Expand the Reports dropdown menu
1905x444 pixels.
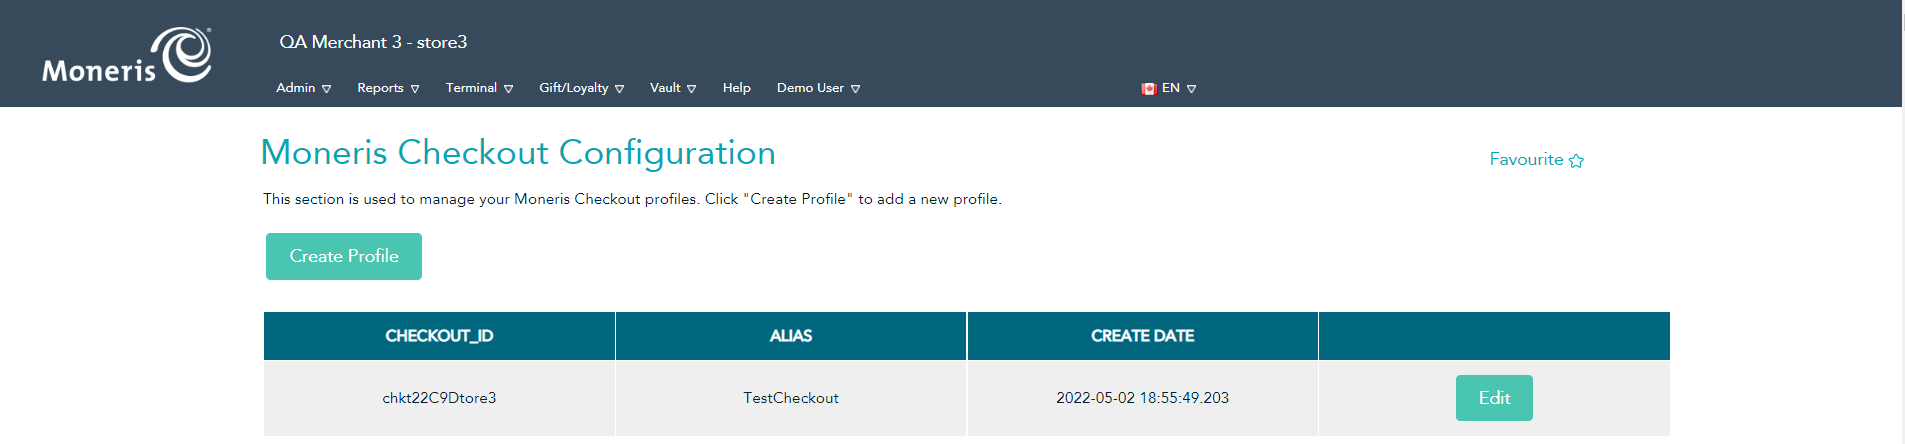click(x=388, y=88)
